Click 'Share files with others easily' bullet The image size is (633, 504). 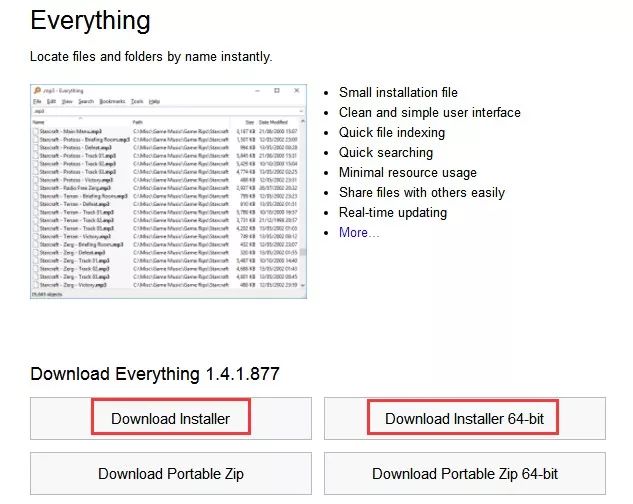[422, 193]
